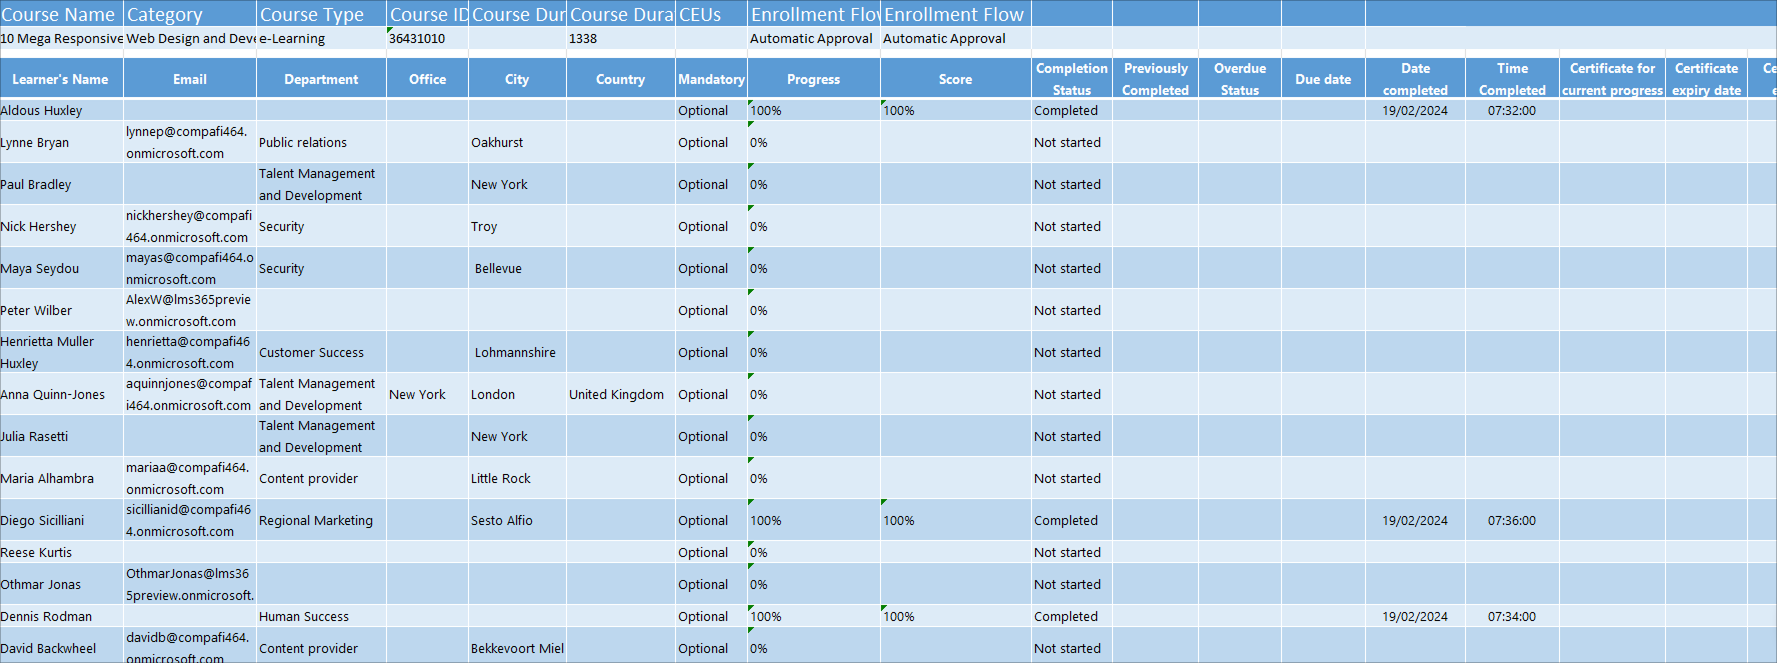This screenshot has height=663, width=1777.
Task: Select the Email column header
Action: [190, 79]
